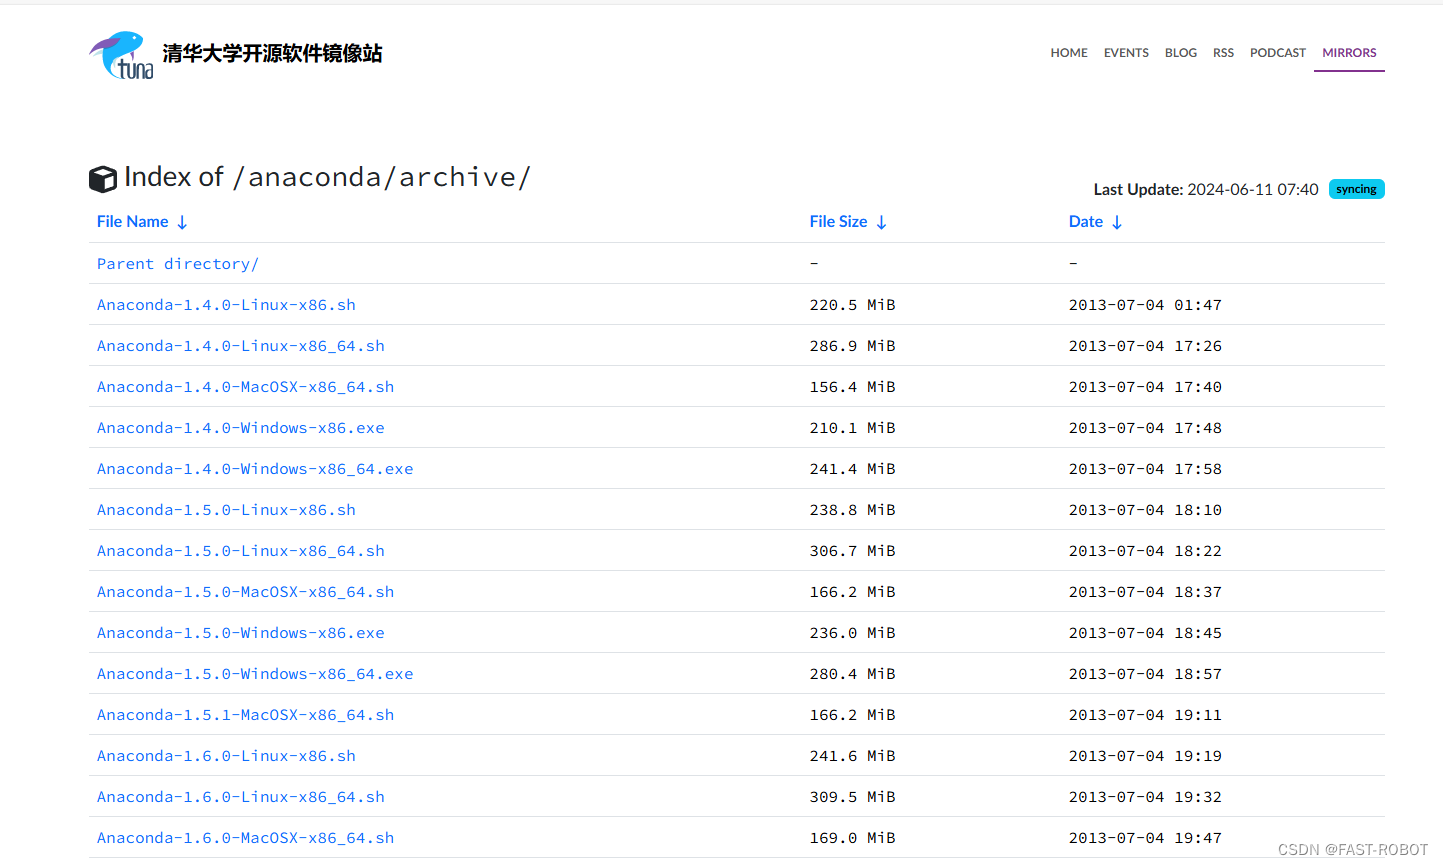Download Anaconda-1.6.0-Linux-x86_64.sh
This screenshot has width=1443, height=865.
click(x=241, y=797)
